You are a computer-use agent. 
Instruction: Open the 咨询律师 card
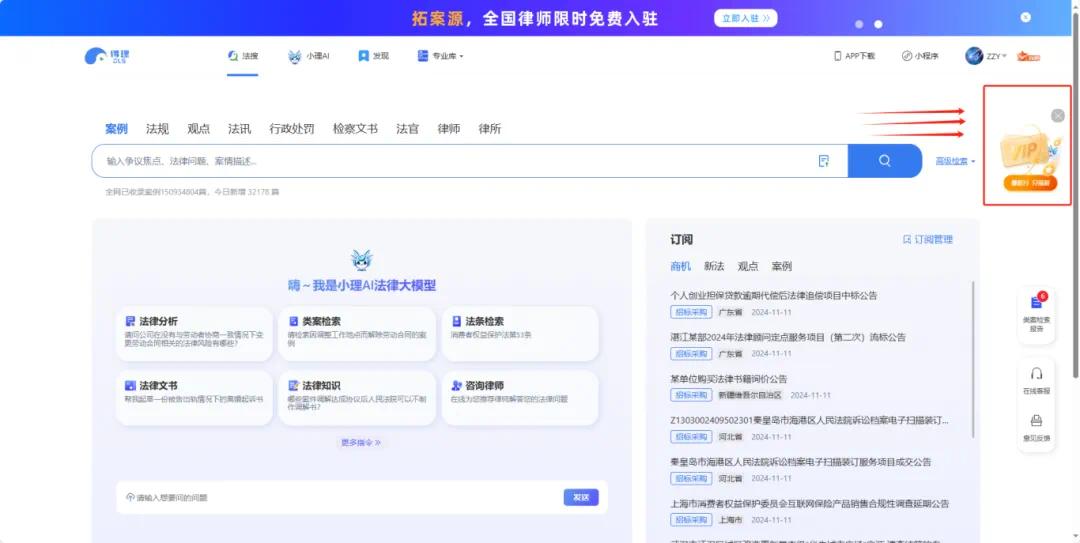(x=520, y=398)
